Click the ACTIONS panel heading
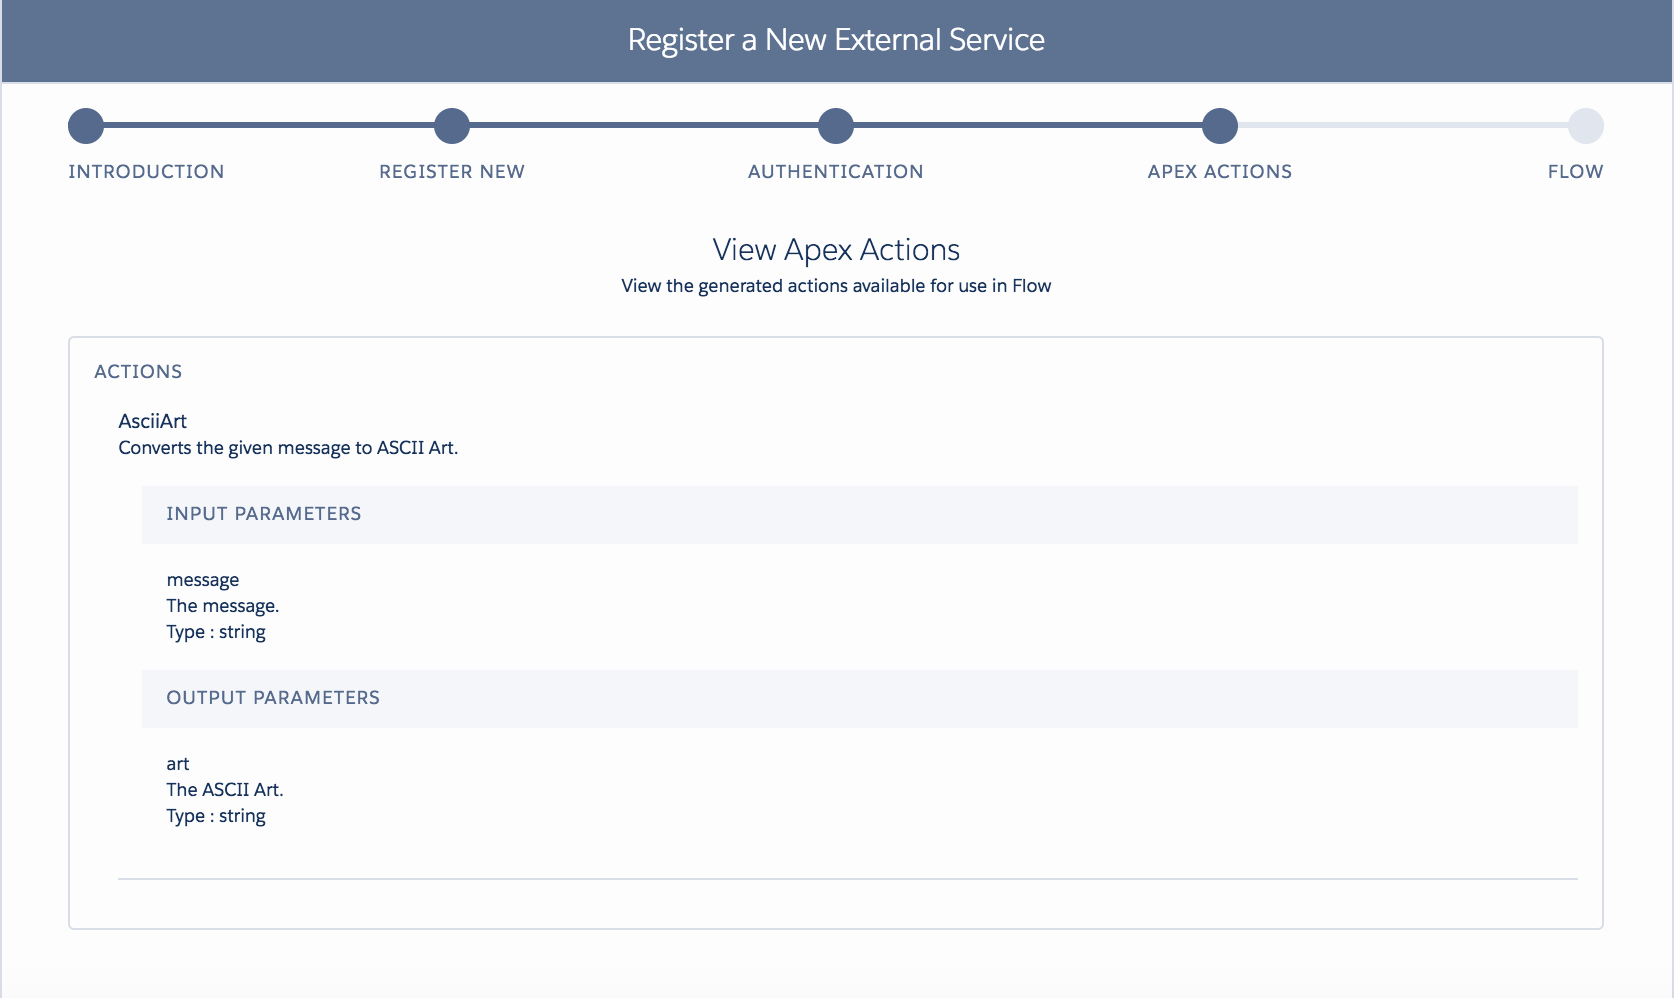Screen dimensions: 1674x998 coord(138,372)
